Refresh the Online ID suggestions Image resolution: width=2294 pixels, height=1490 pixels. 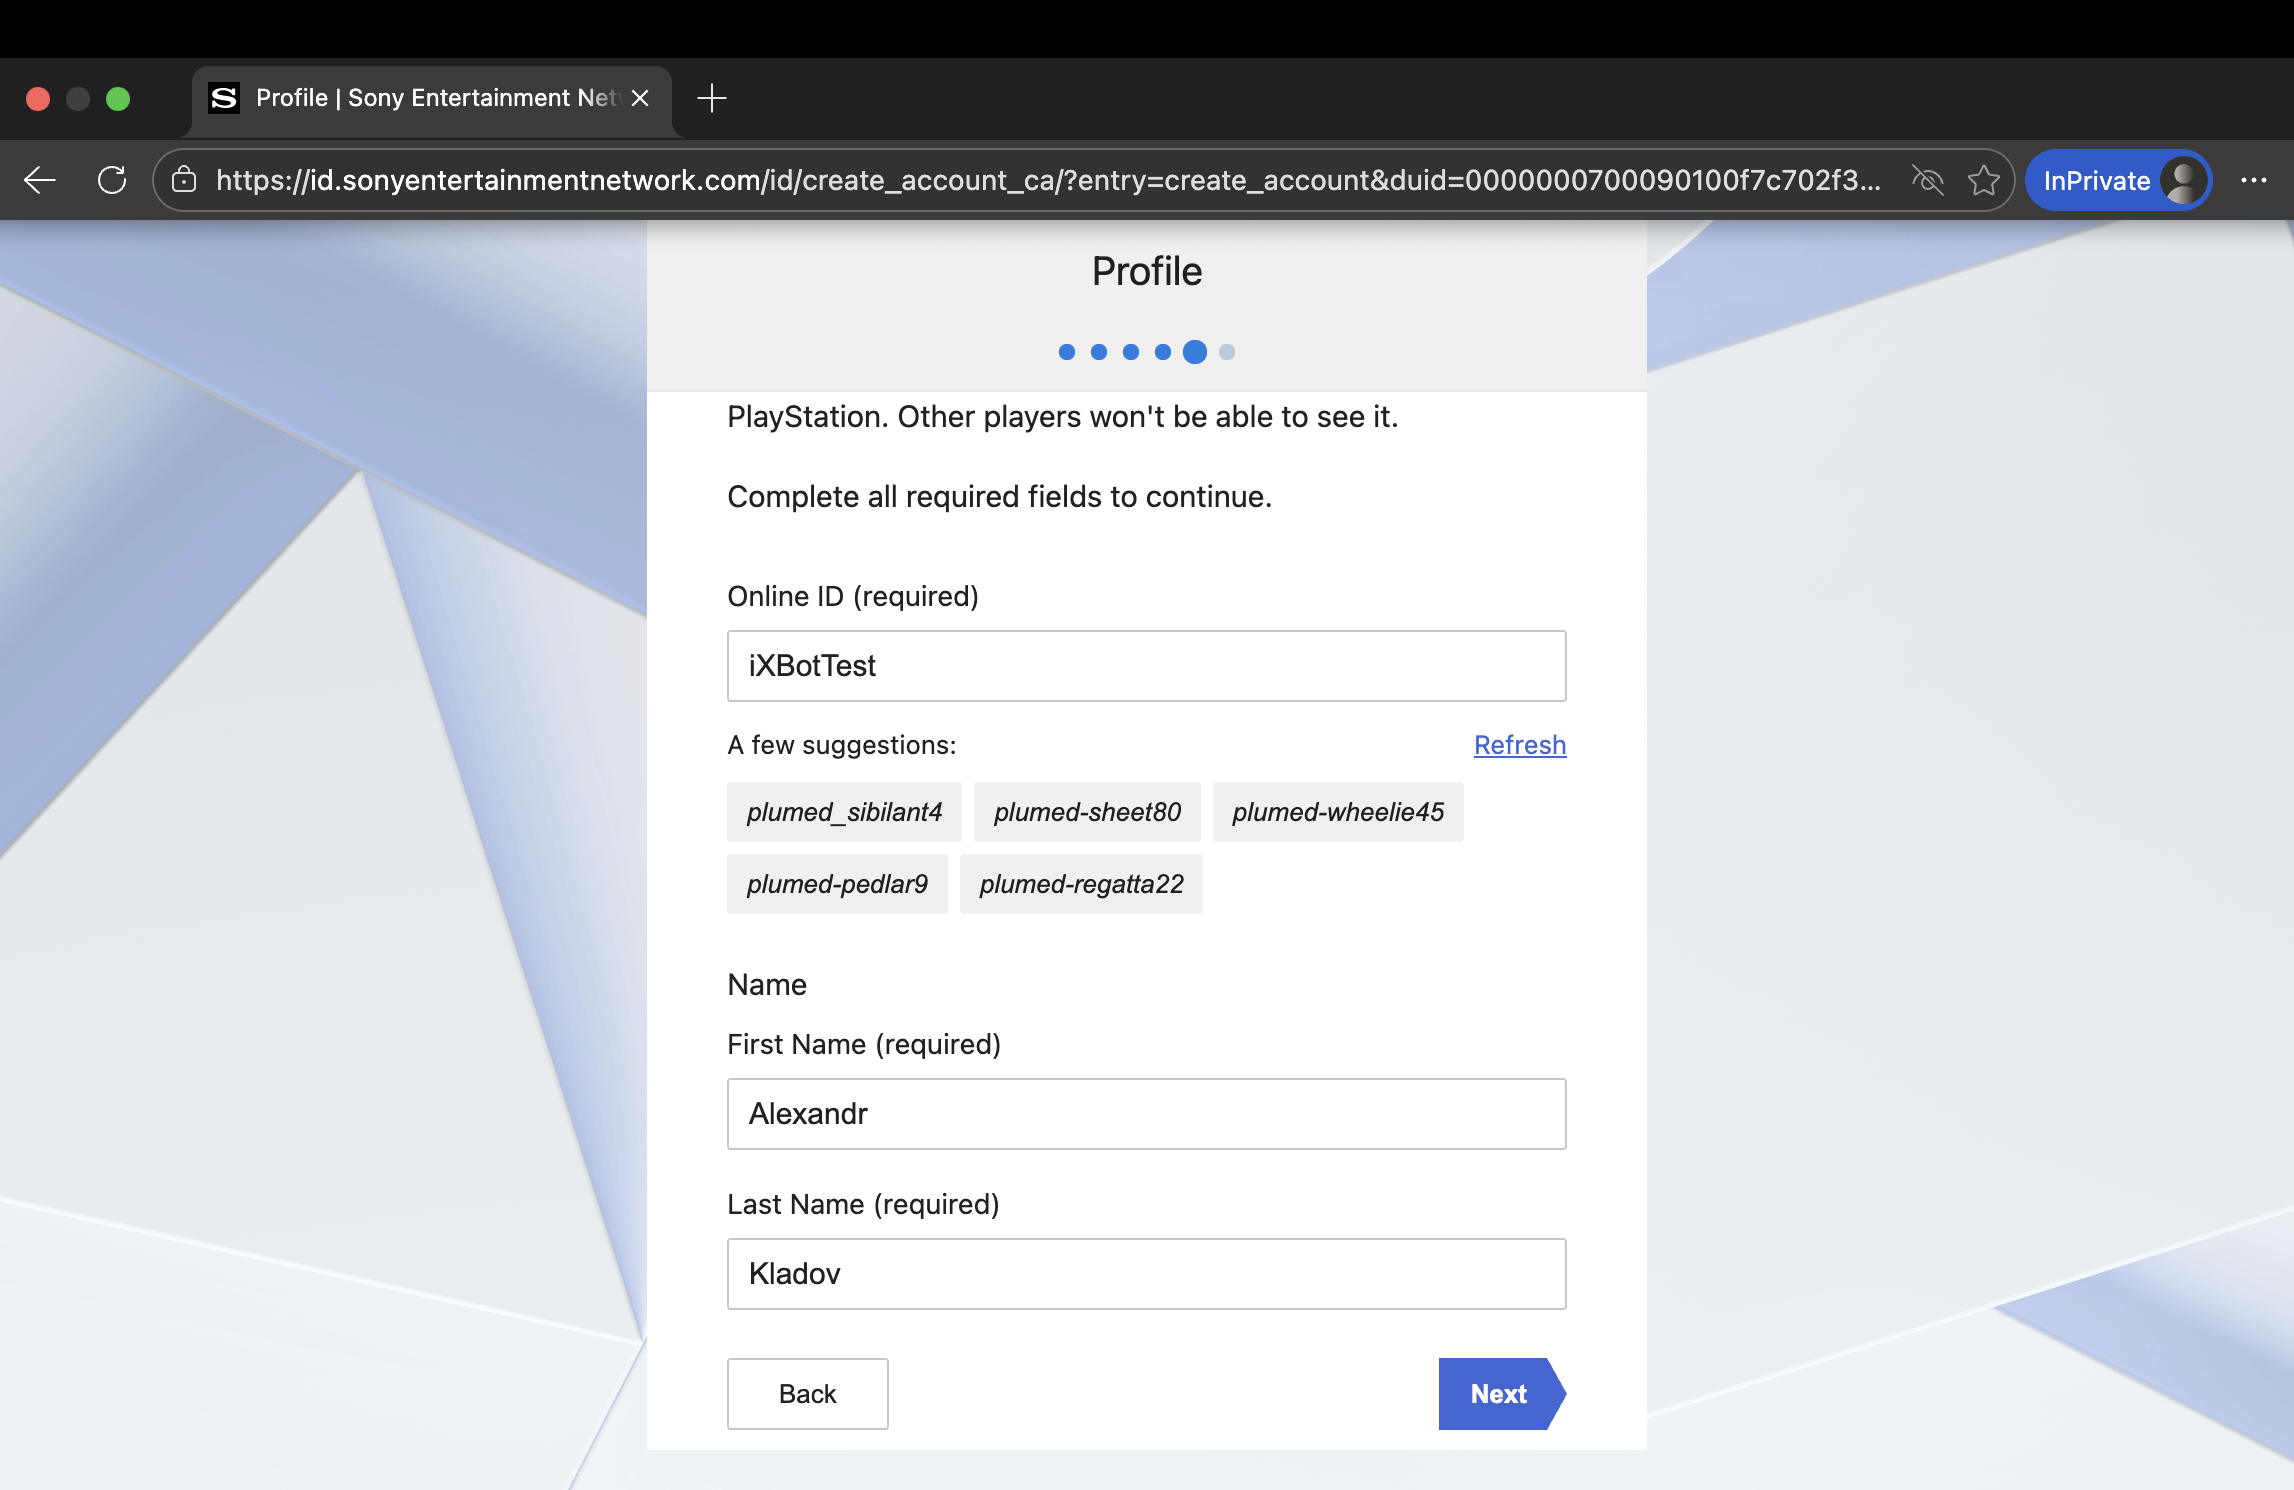(x=1519, y=745)
